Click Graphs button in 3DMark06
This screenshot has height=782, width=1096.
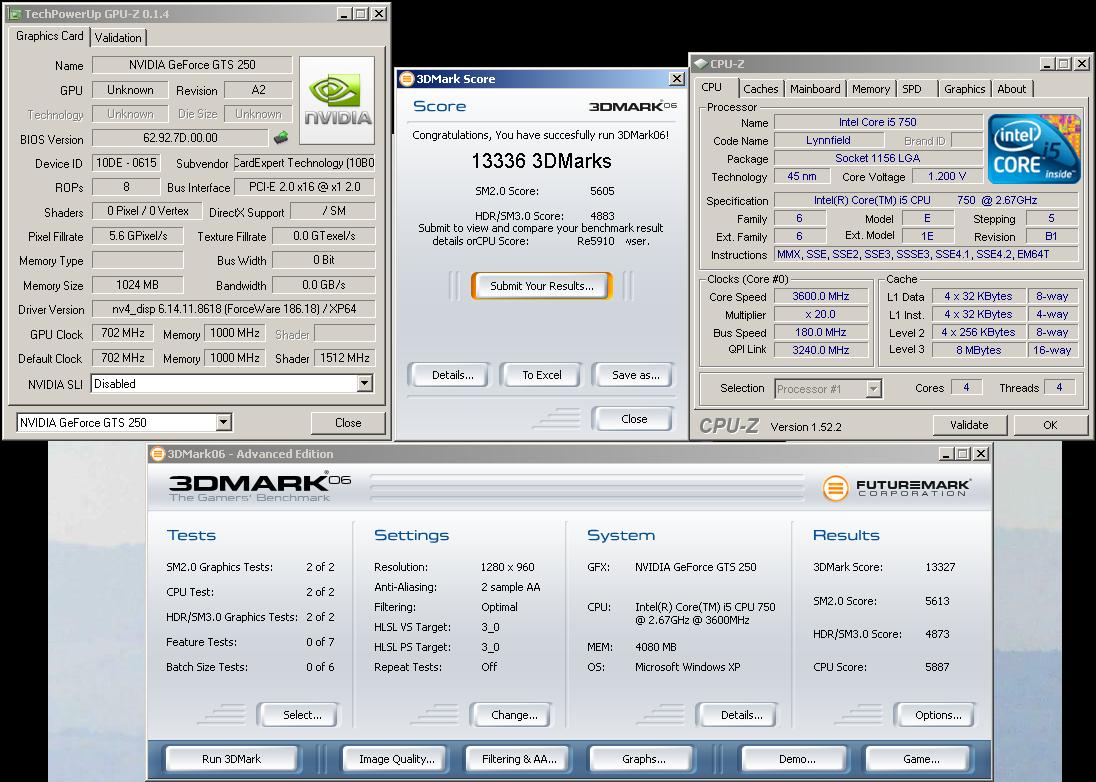[x=643, y=759]
